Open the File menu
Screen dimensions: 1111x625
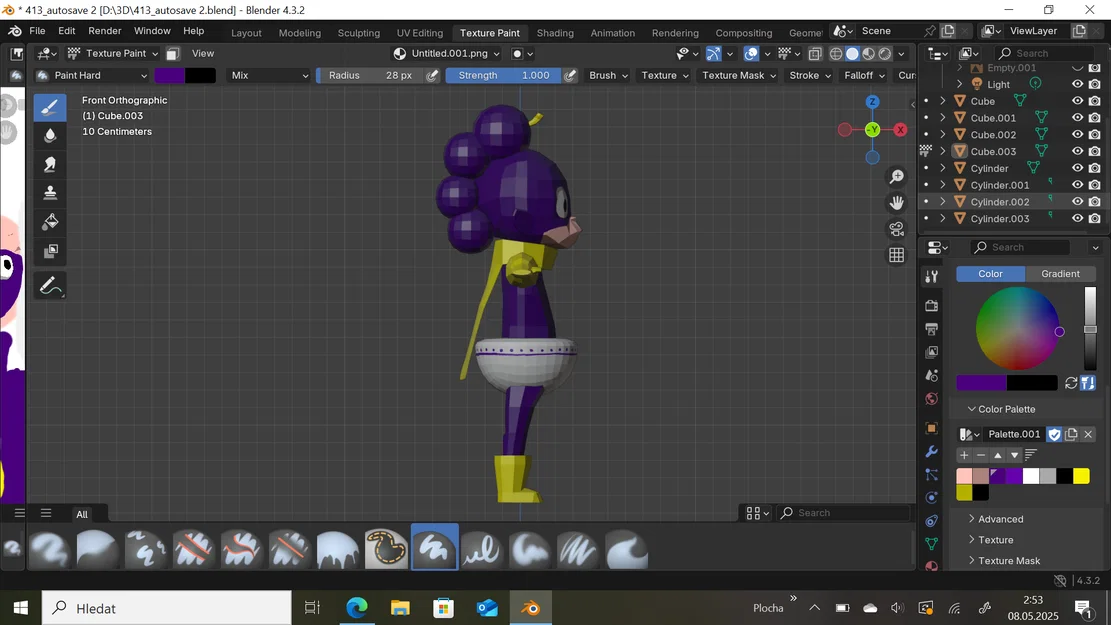click(37, 31)
